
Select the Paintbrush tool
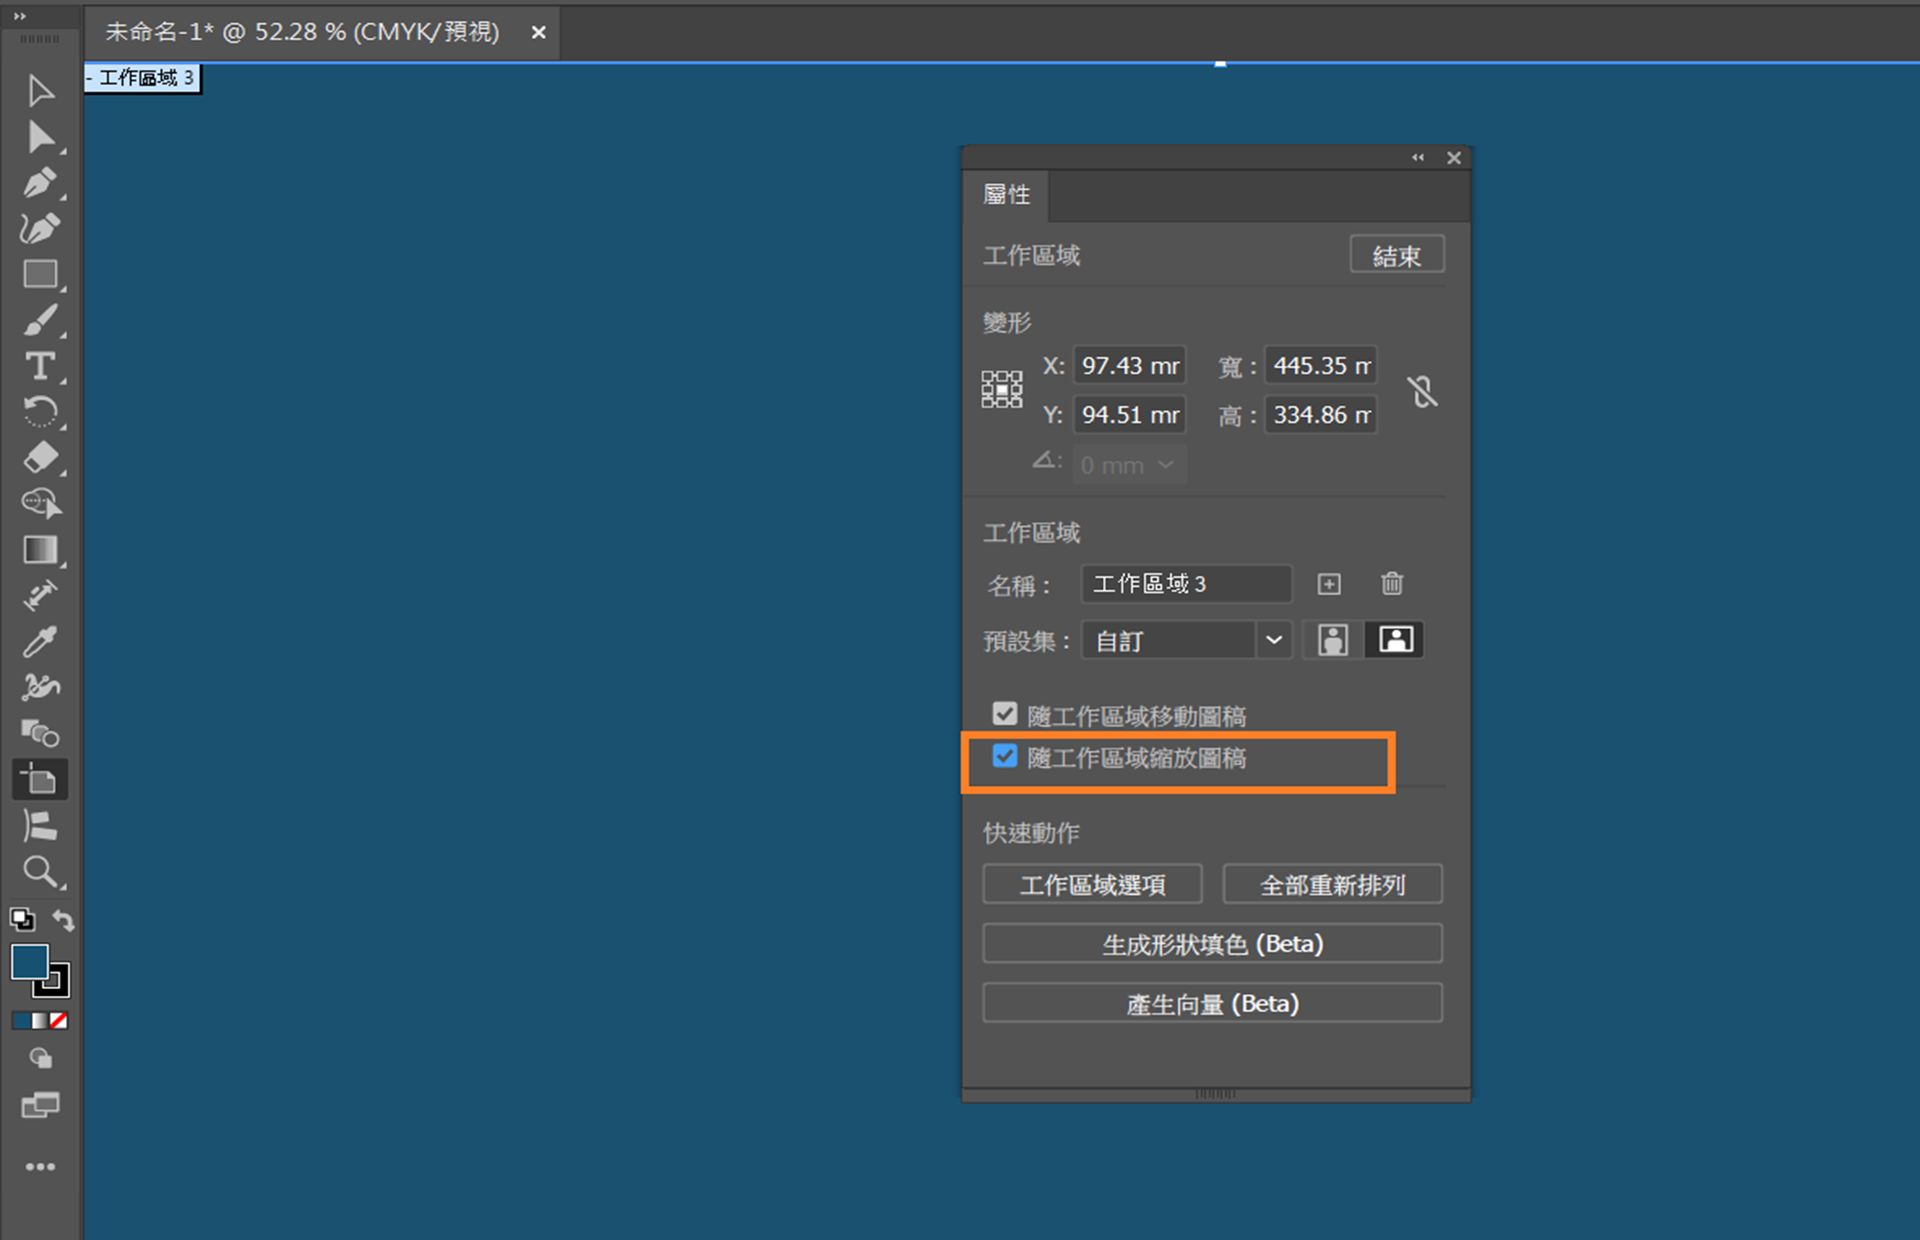[40, 320]
